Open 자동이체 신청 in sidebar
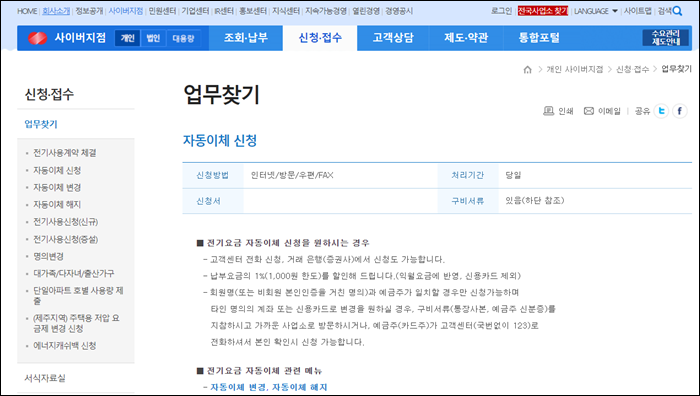700x396 pixels. click(x=57, y=170)
